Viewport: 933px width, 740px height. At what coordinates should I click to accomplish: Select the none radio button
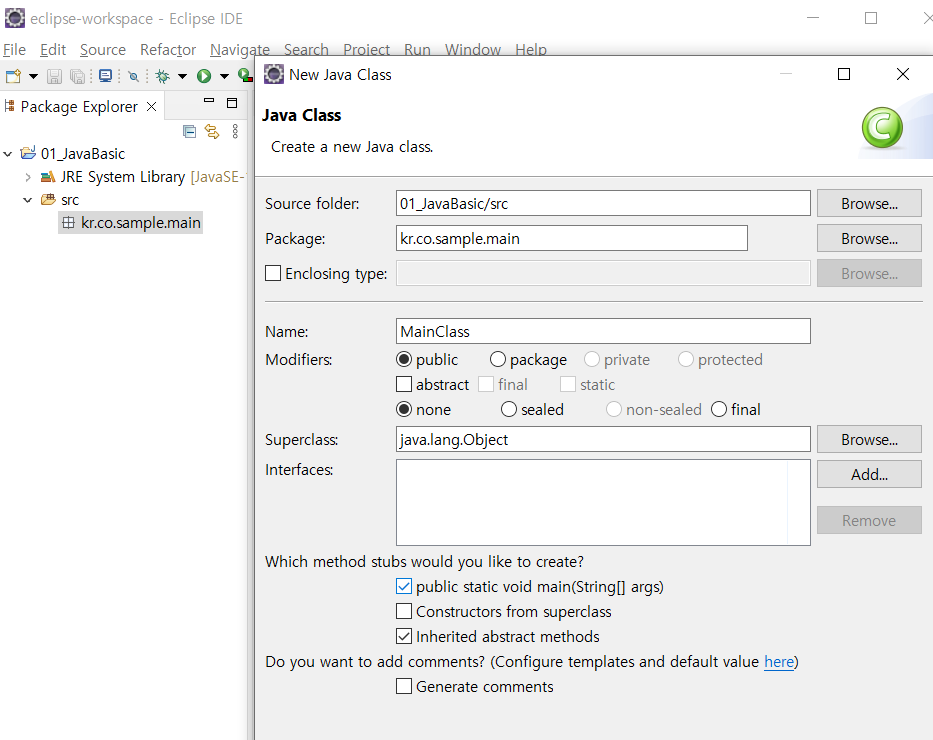click(404, 409)
